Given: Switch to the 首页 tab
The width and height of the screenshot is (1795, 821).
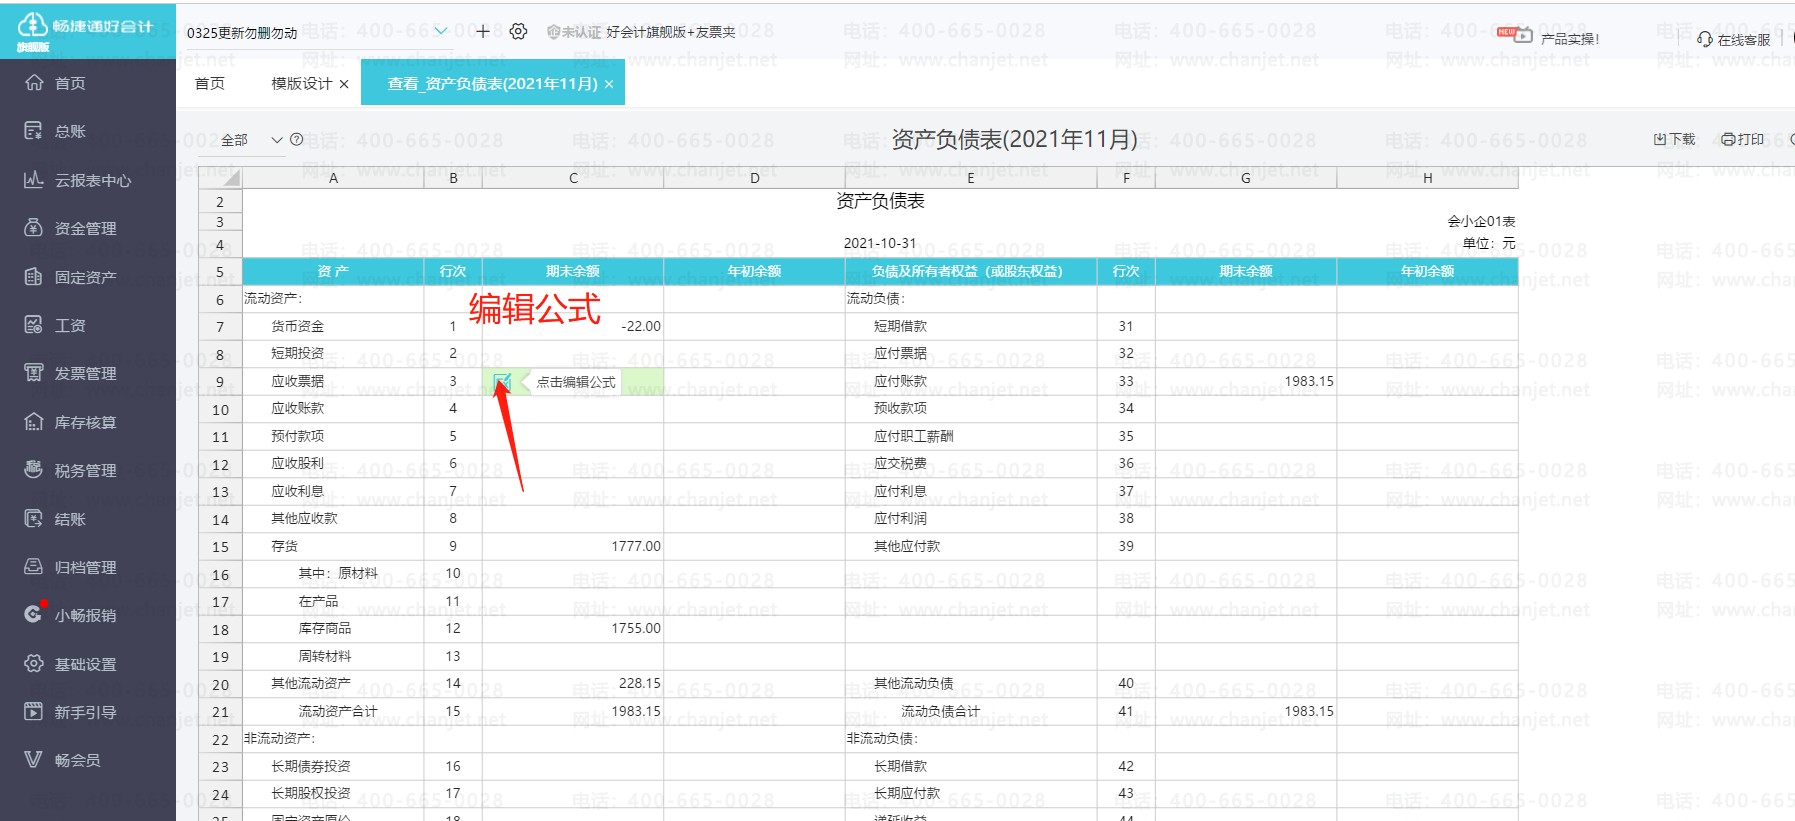Looking at the screenshot, I should (x=210, y=84).
